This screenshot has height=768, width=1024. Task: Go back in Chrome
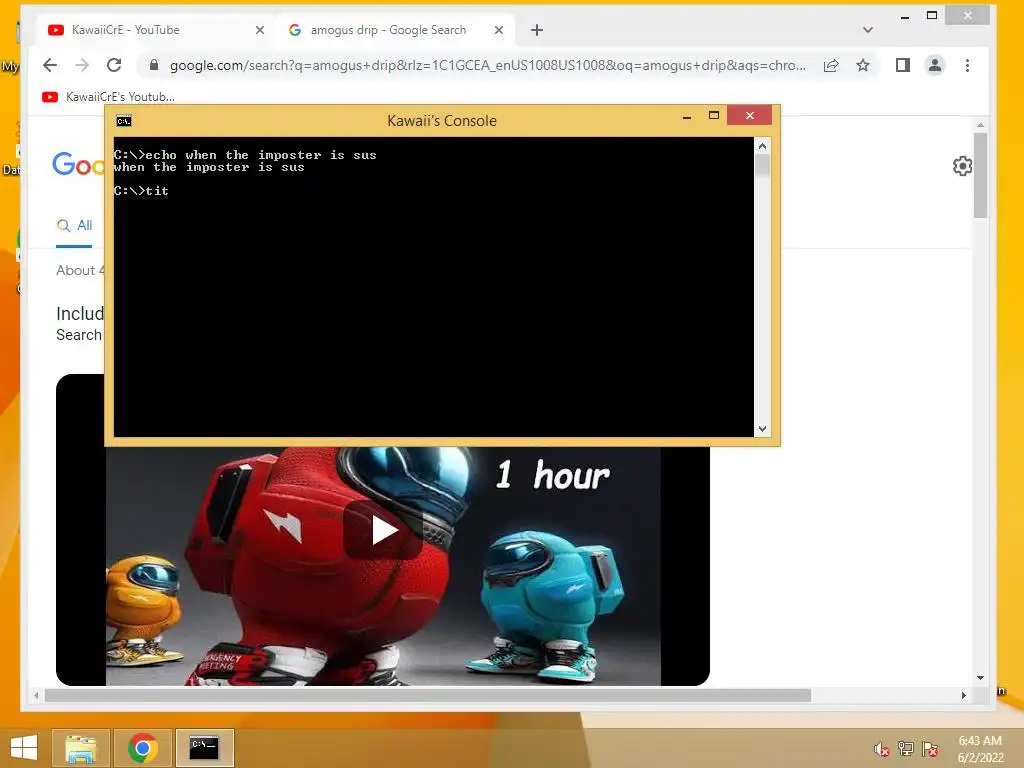coord(50,65)
